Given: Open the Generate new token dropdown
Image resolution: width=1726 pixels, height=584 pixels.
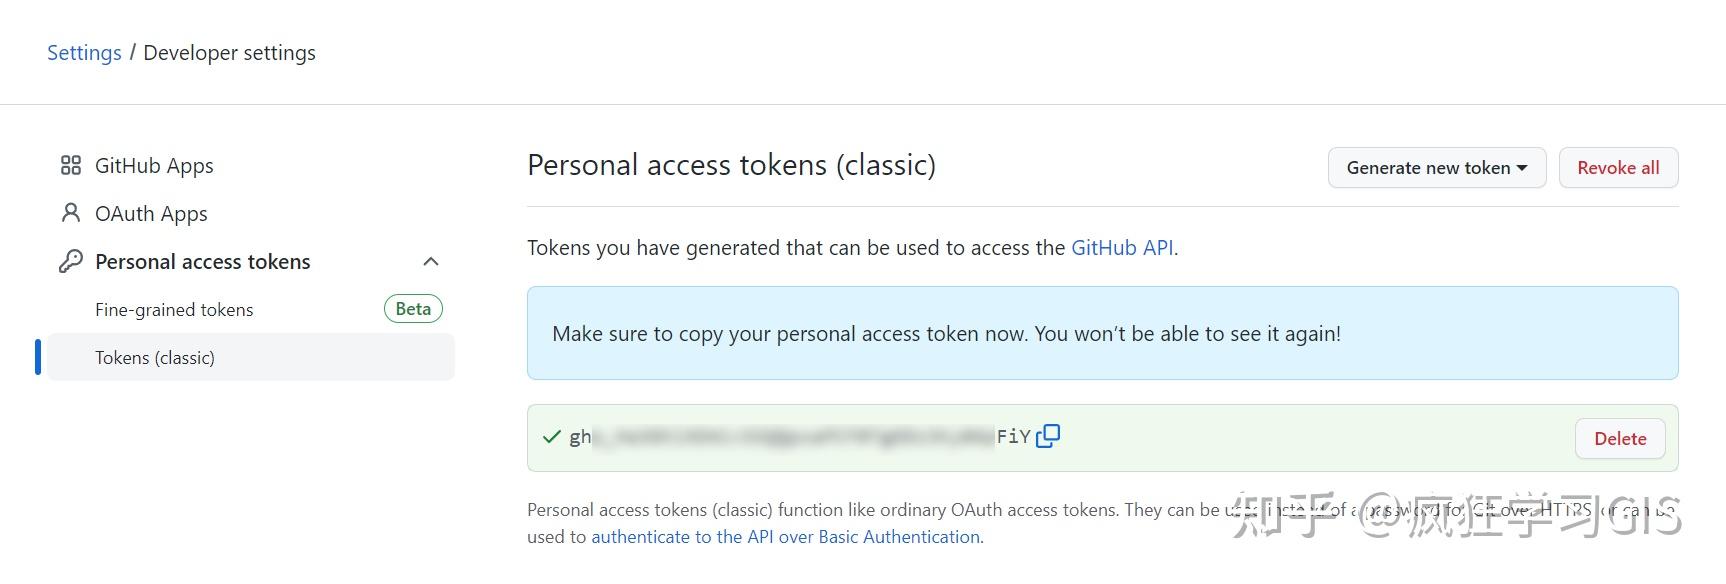Looking at the screenshot, I should pos(1436,167).
